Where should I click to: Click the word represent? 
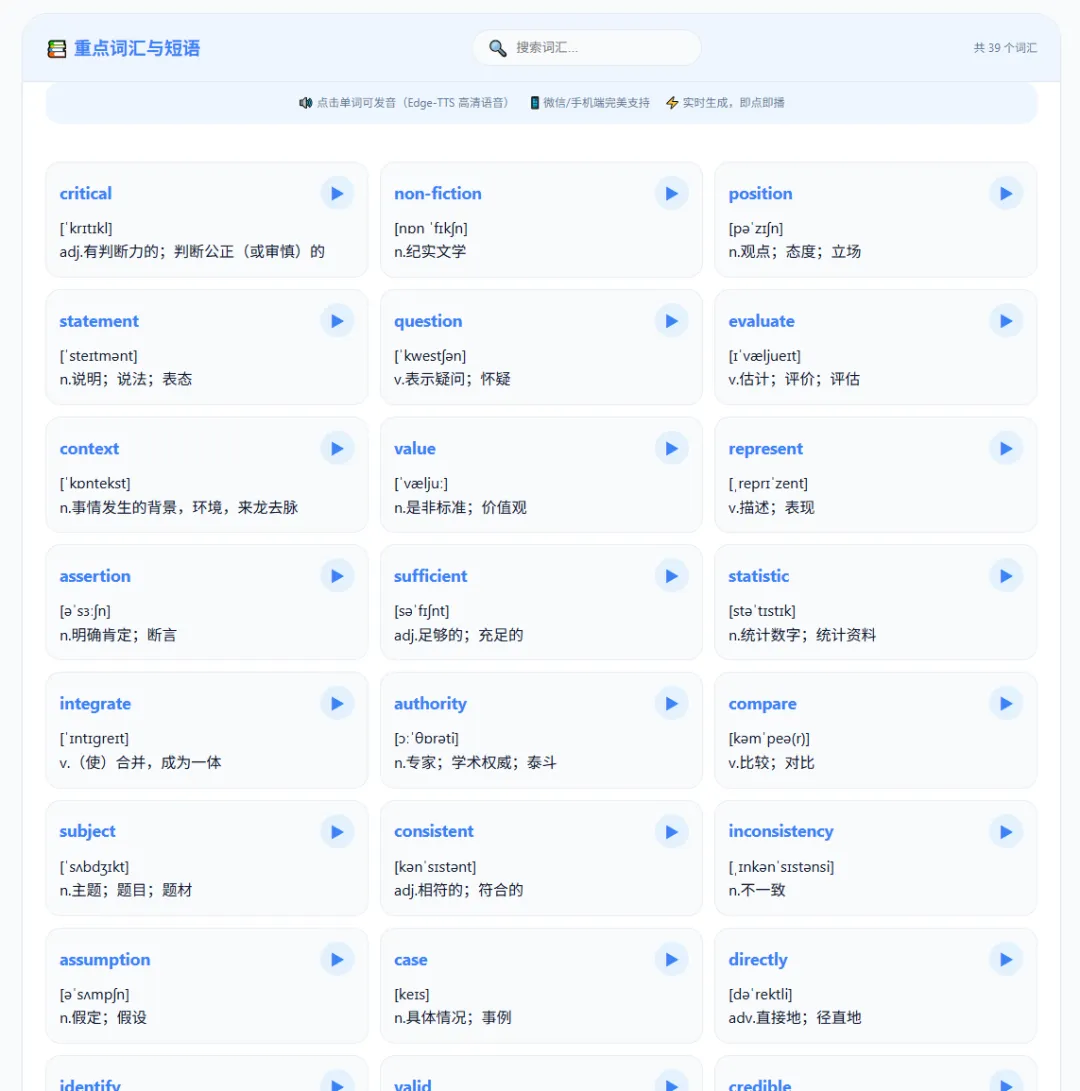765,449
